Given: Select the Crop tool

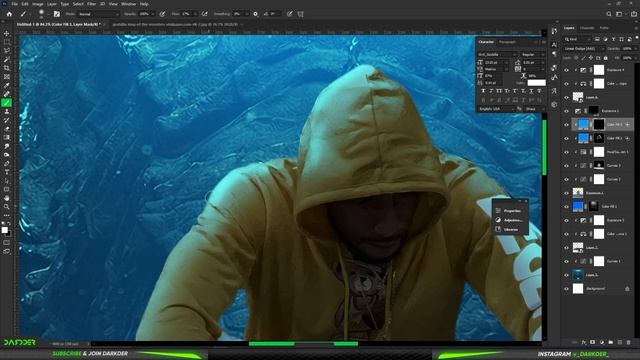Looking at the screenshot, I should [x=7, y=68].
